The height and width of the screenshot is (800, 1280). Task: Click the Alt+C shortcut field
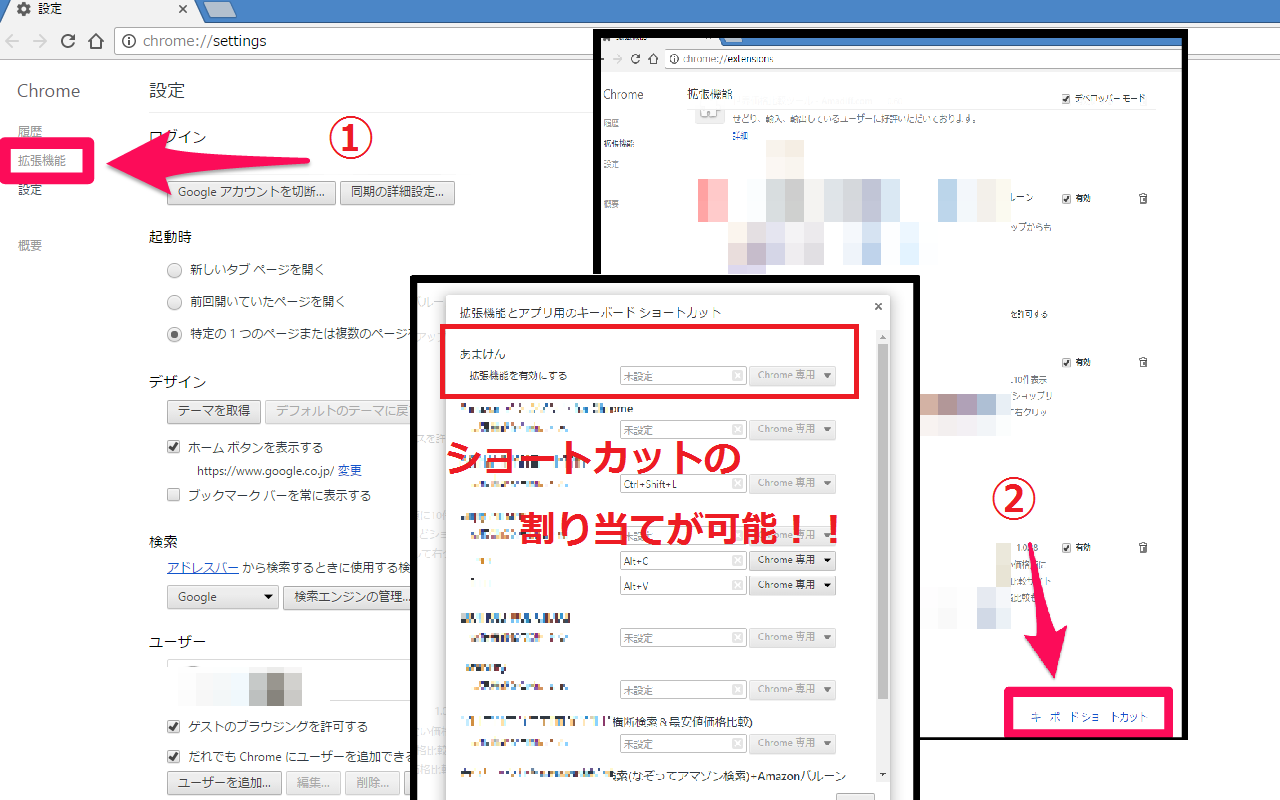(683, 560)
